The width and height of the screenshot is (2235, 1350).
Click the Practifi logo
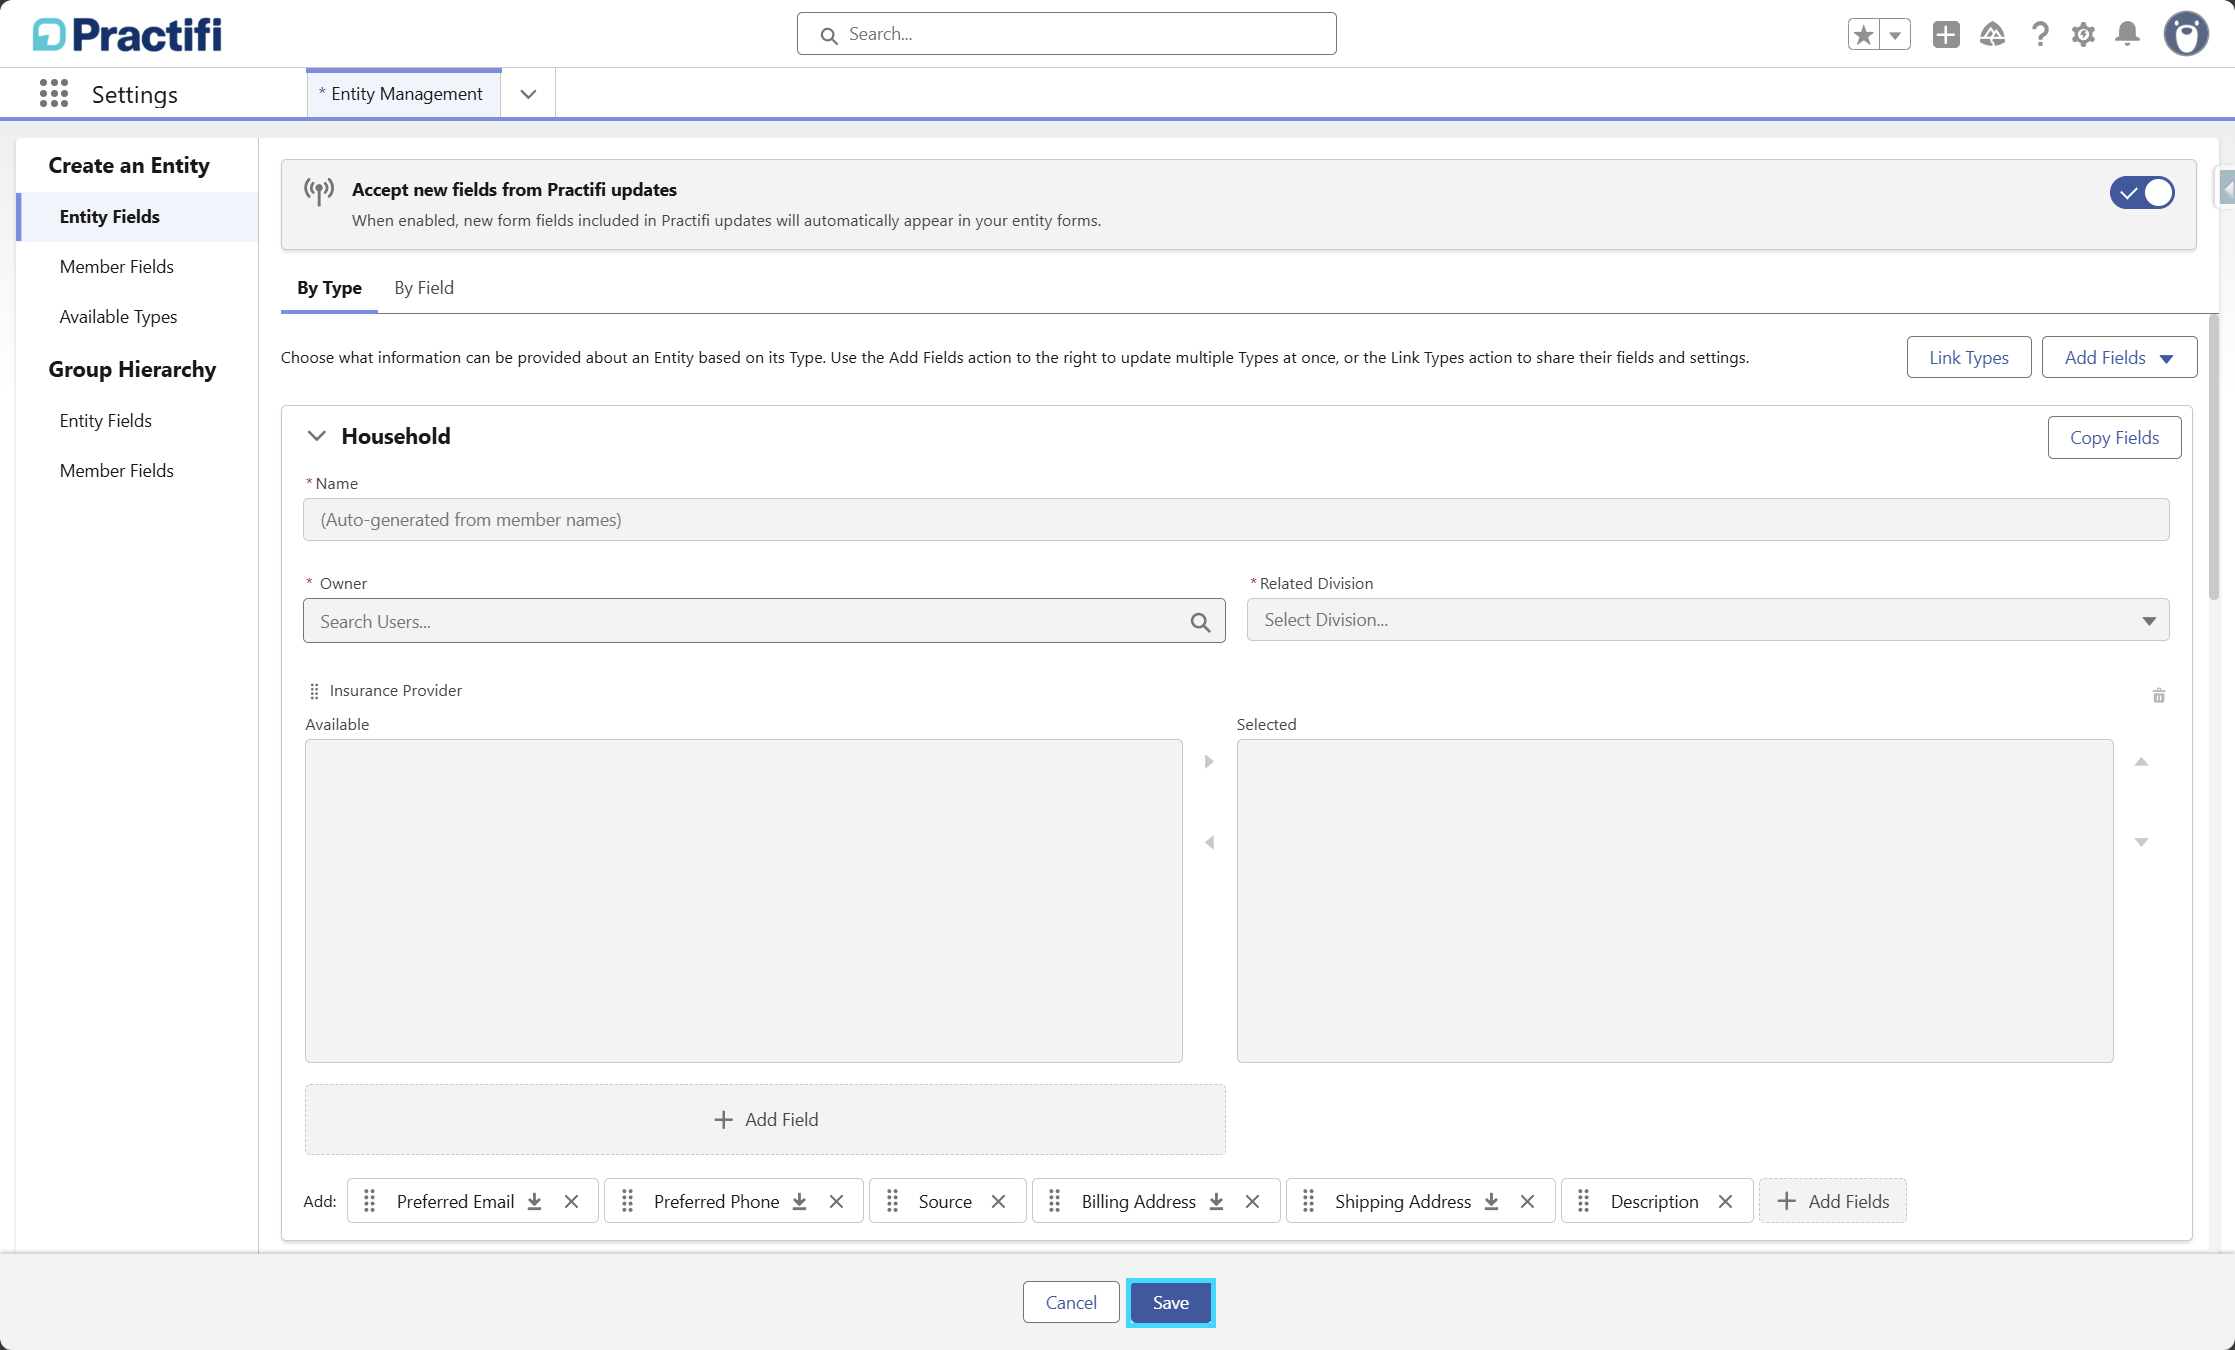tap(127, 35)
